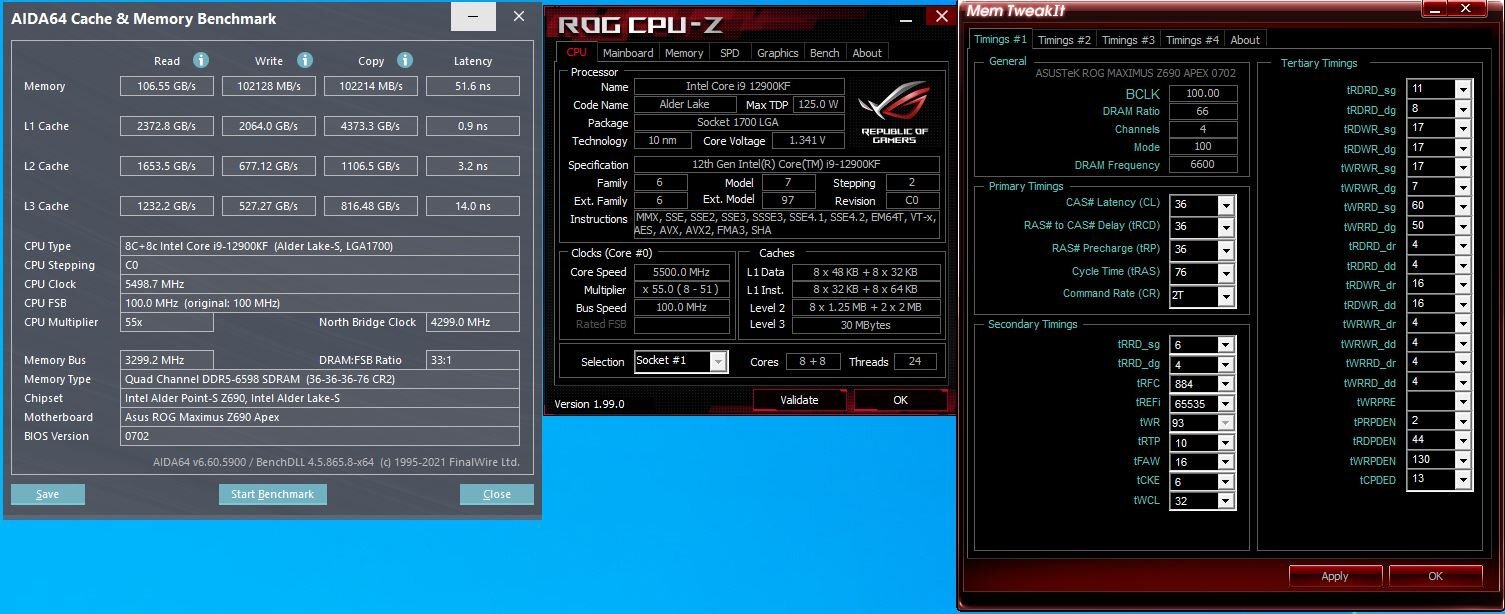Open the About tab in CPU-Z
The image size is (1505, 614).
(x=868, y=53)
